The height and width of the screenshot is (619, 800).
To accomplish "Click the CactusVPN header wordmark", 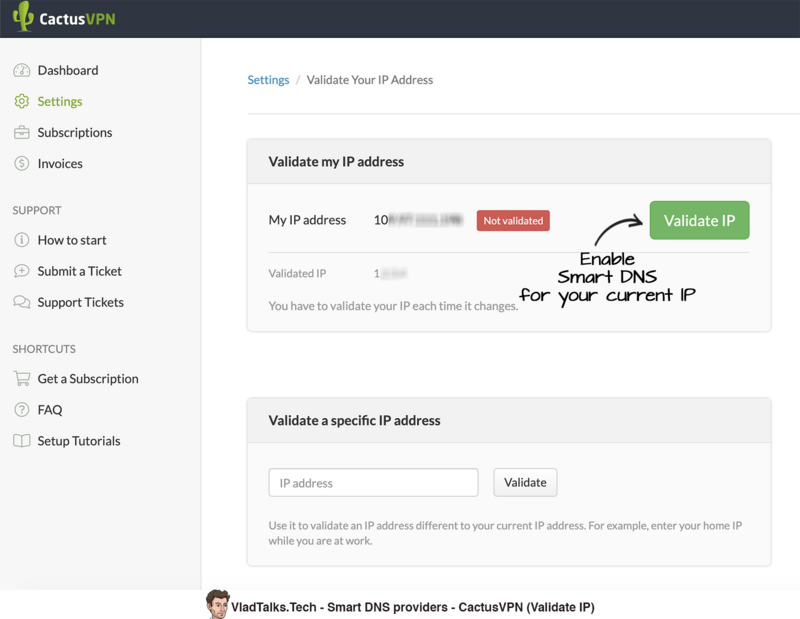I will pyautogui.click(x=77, y=19).
